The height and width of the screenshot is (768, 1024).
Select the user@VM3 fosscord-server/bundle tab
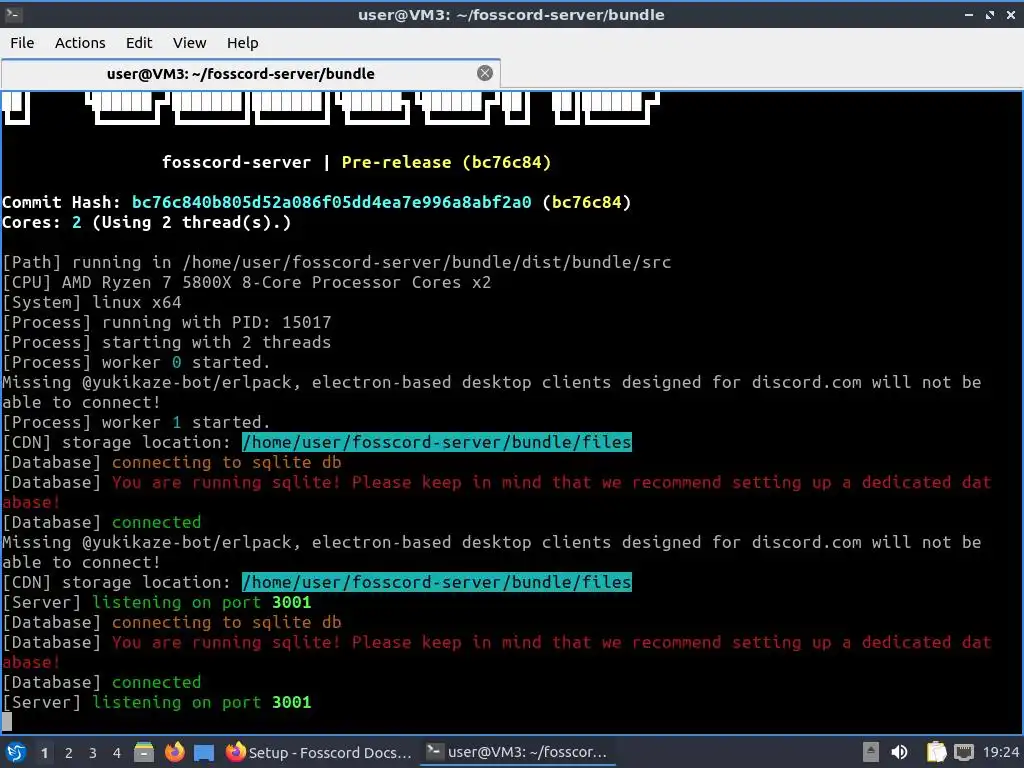click(x=251, y=73)
